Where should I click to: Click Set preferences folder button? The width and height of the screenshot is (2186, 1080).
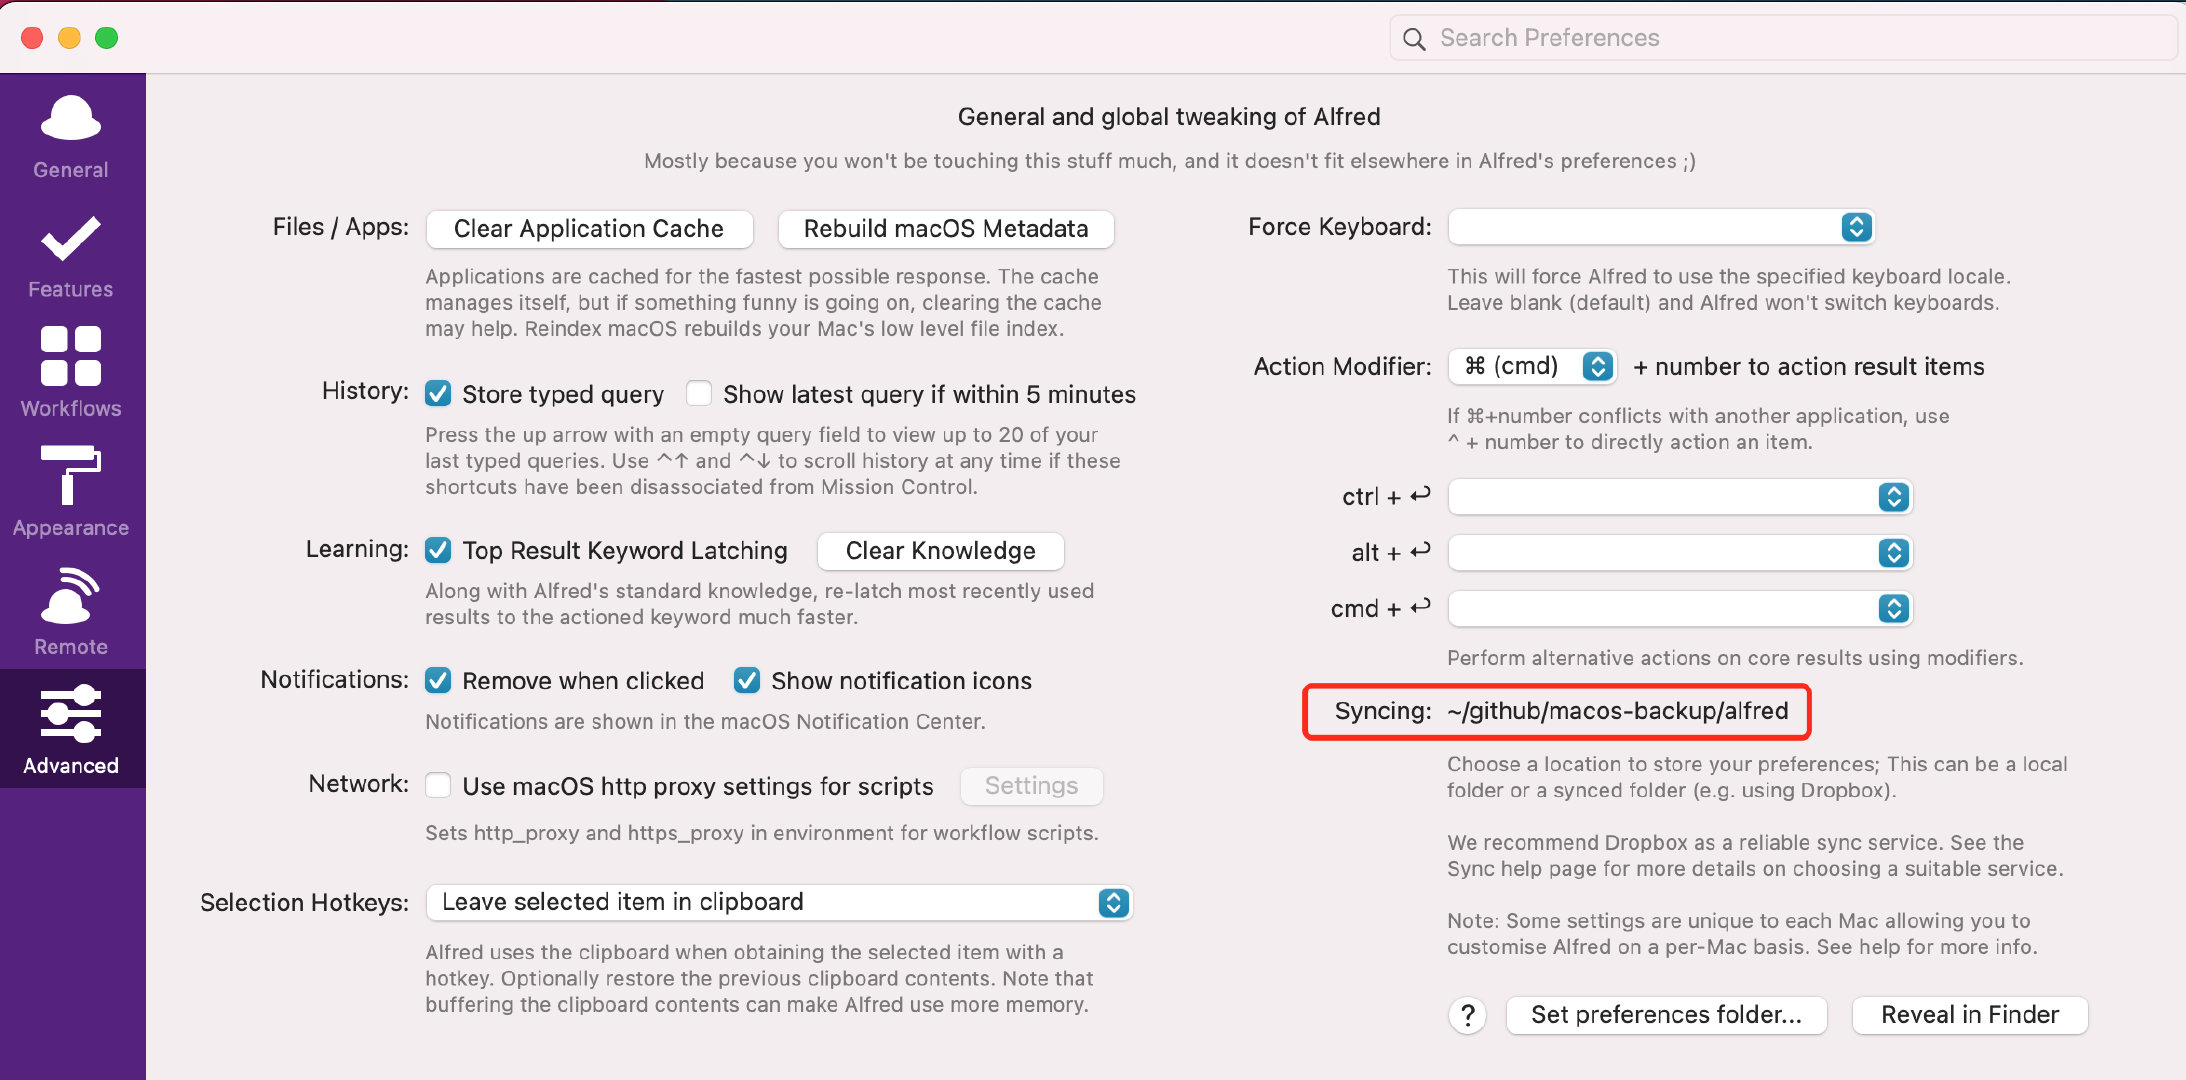click(x=1667, y=1015)
